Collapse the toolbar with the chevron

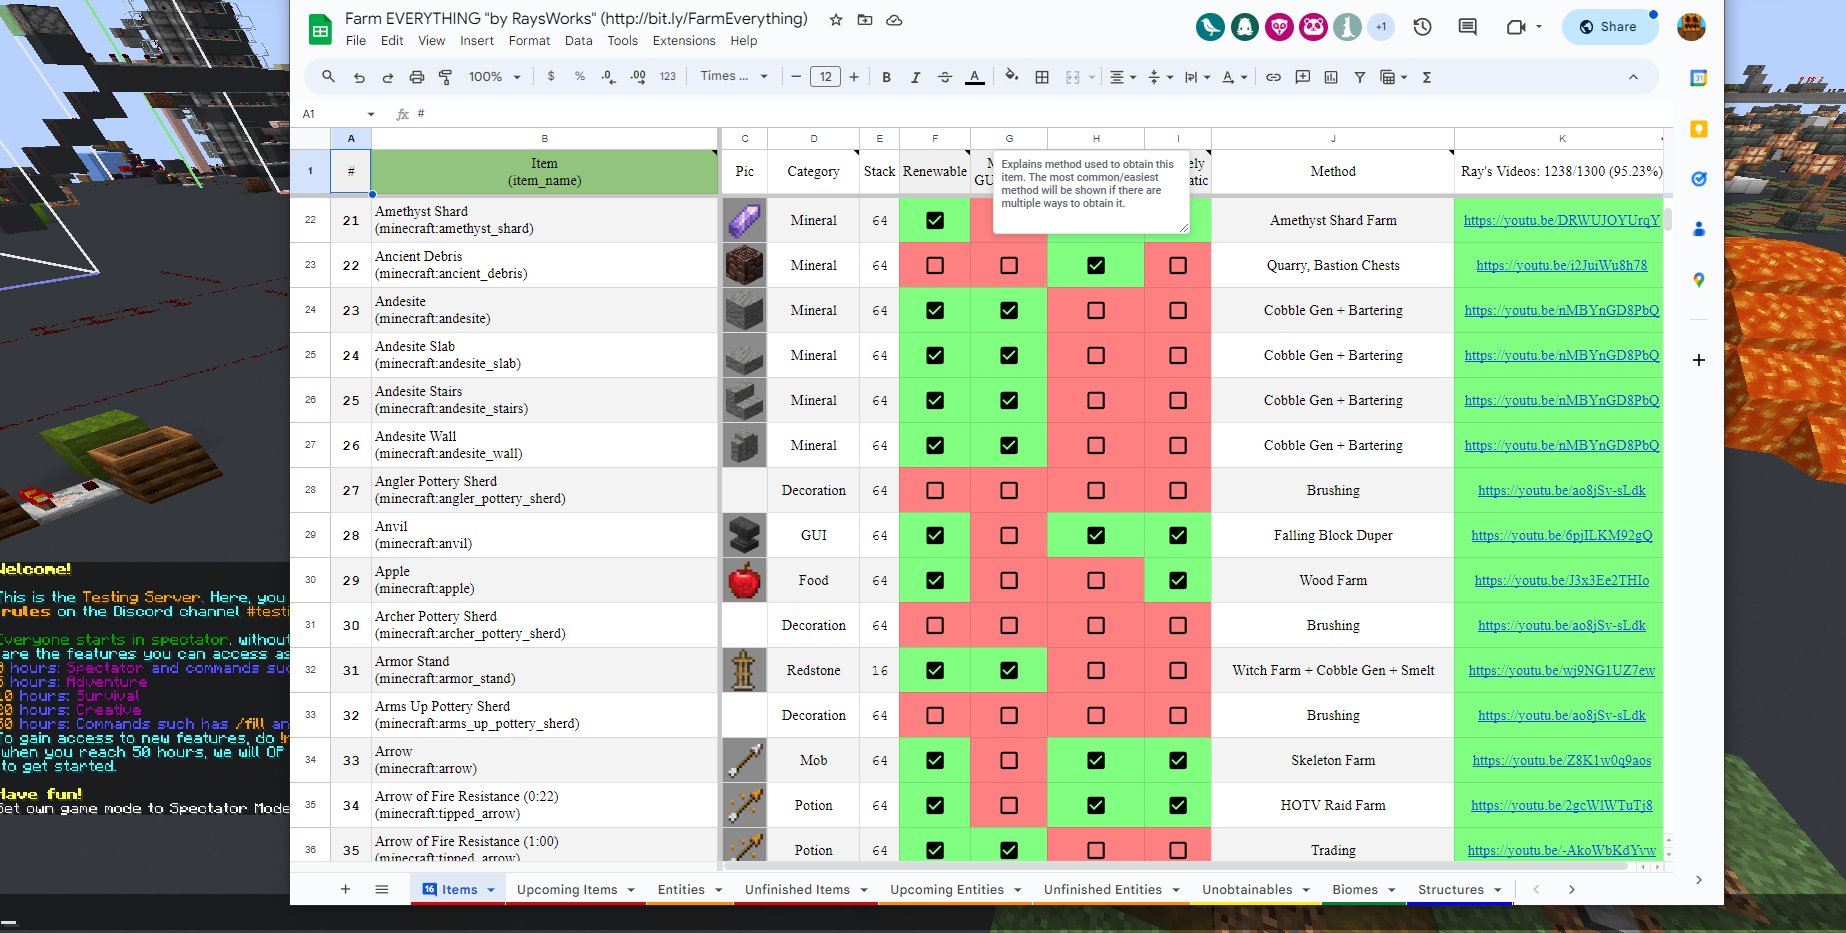coord(1633,77)
